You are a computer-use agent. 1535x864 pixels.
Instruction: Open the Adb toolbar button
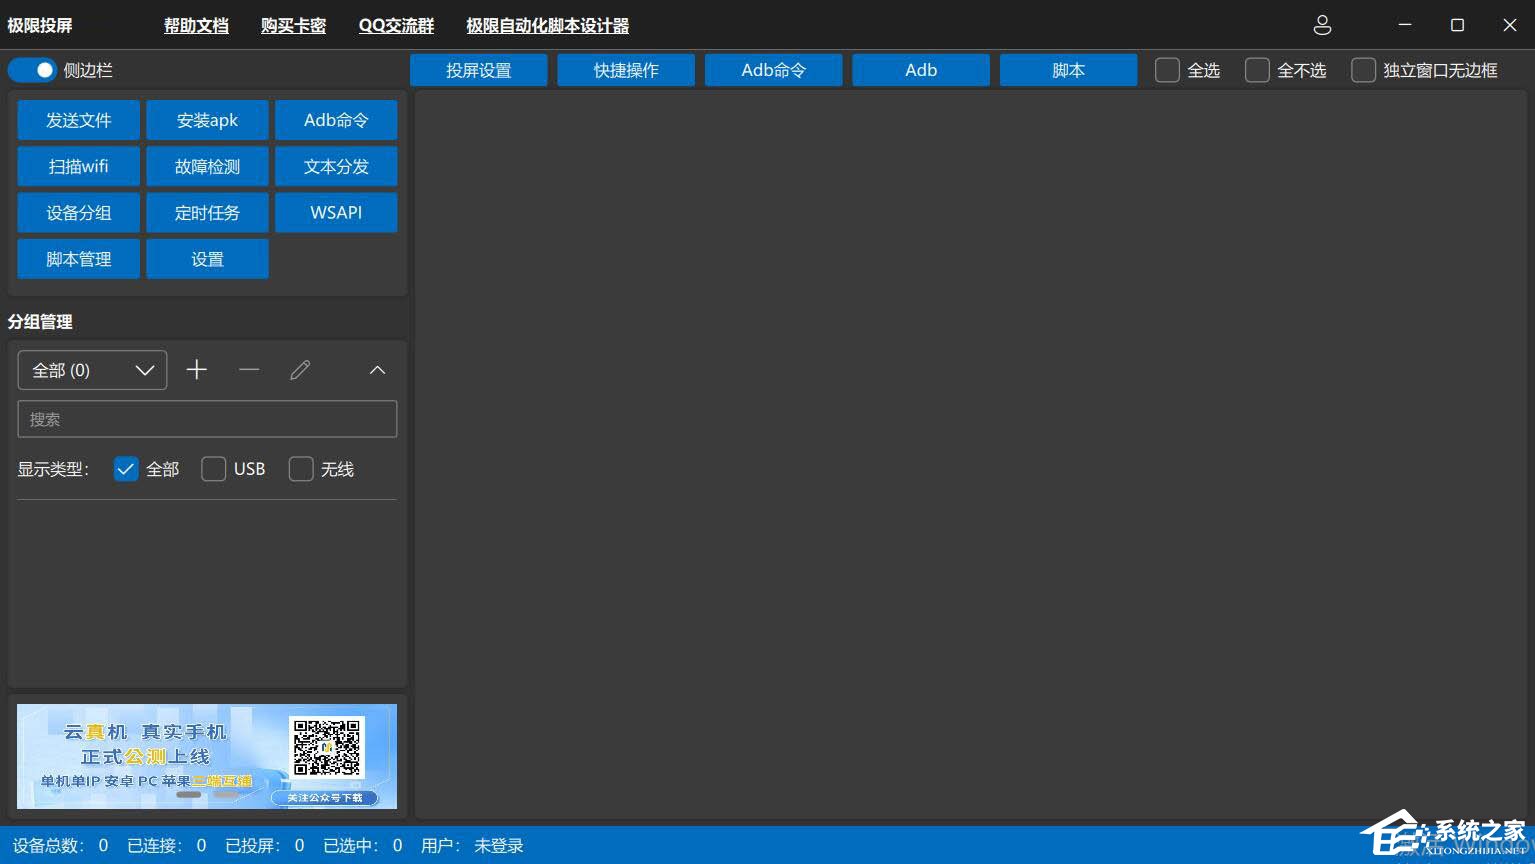pos(921,70)
